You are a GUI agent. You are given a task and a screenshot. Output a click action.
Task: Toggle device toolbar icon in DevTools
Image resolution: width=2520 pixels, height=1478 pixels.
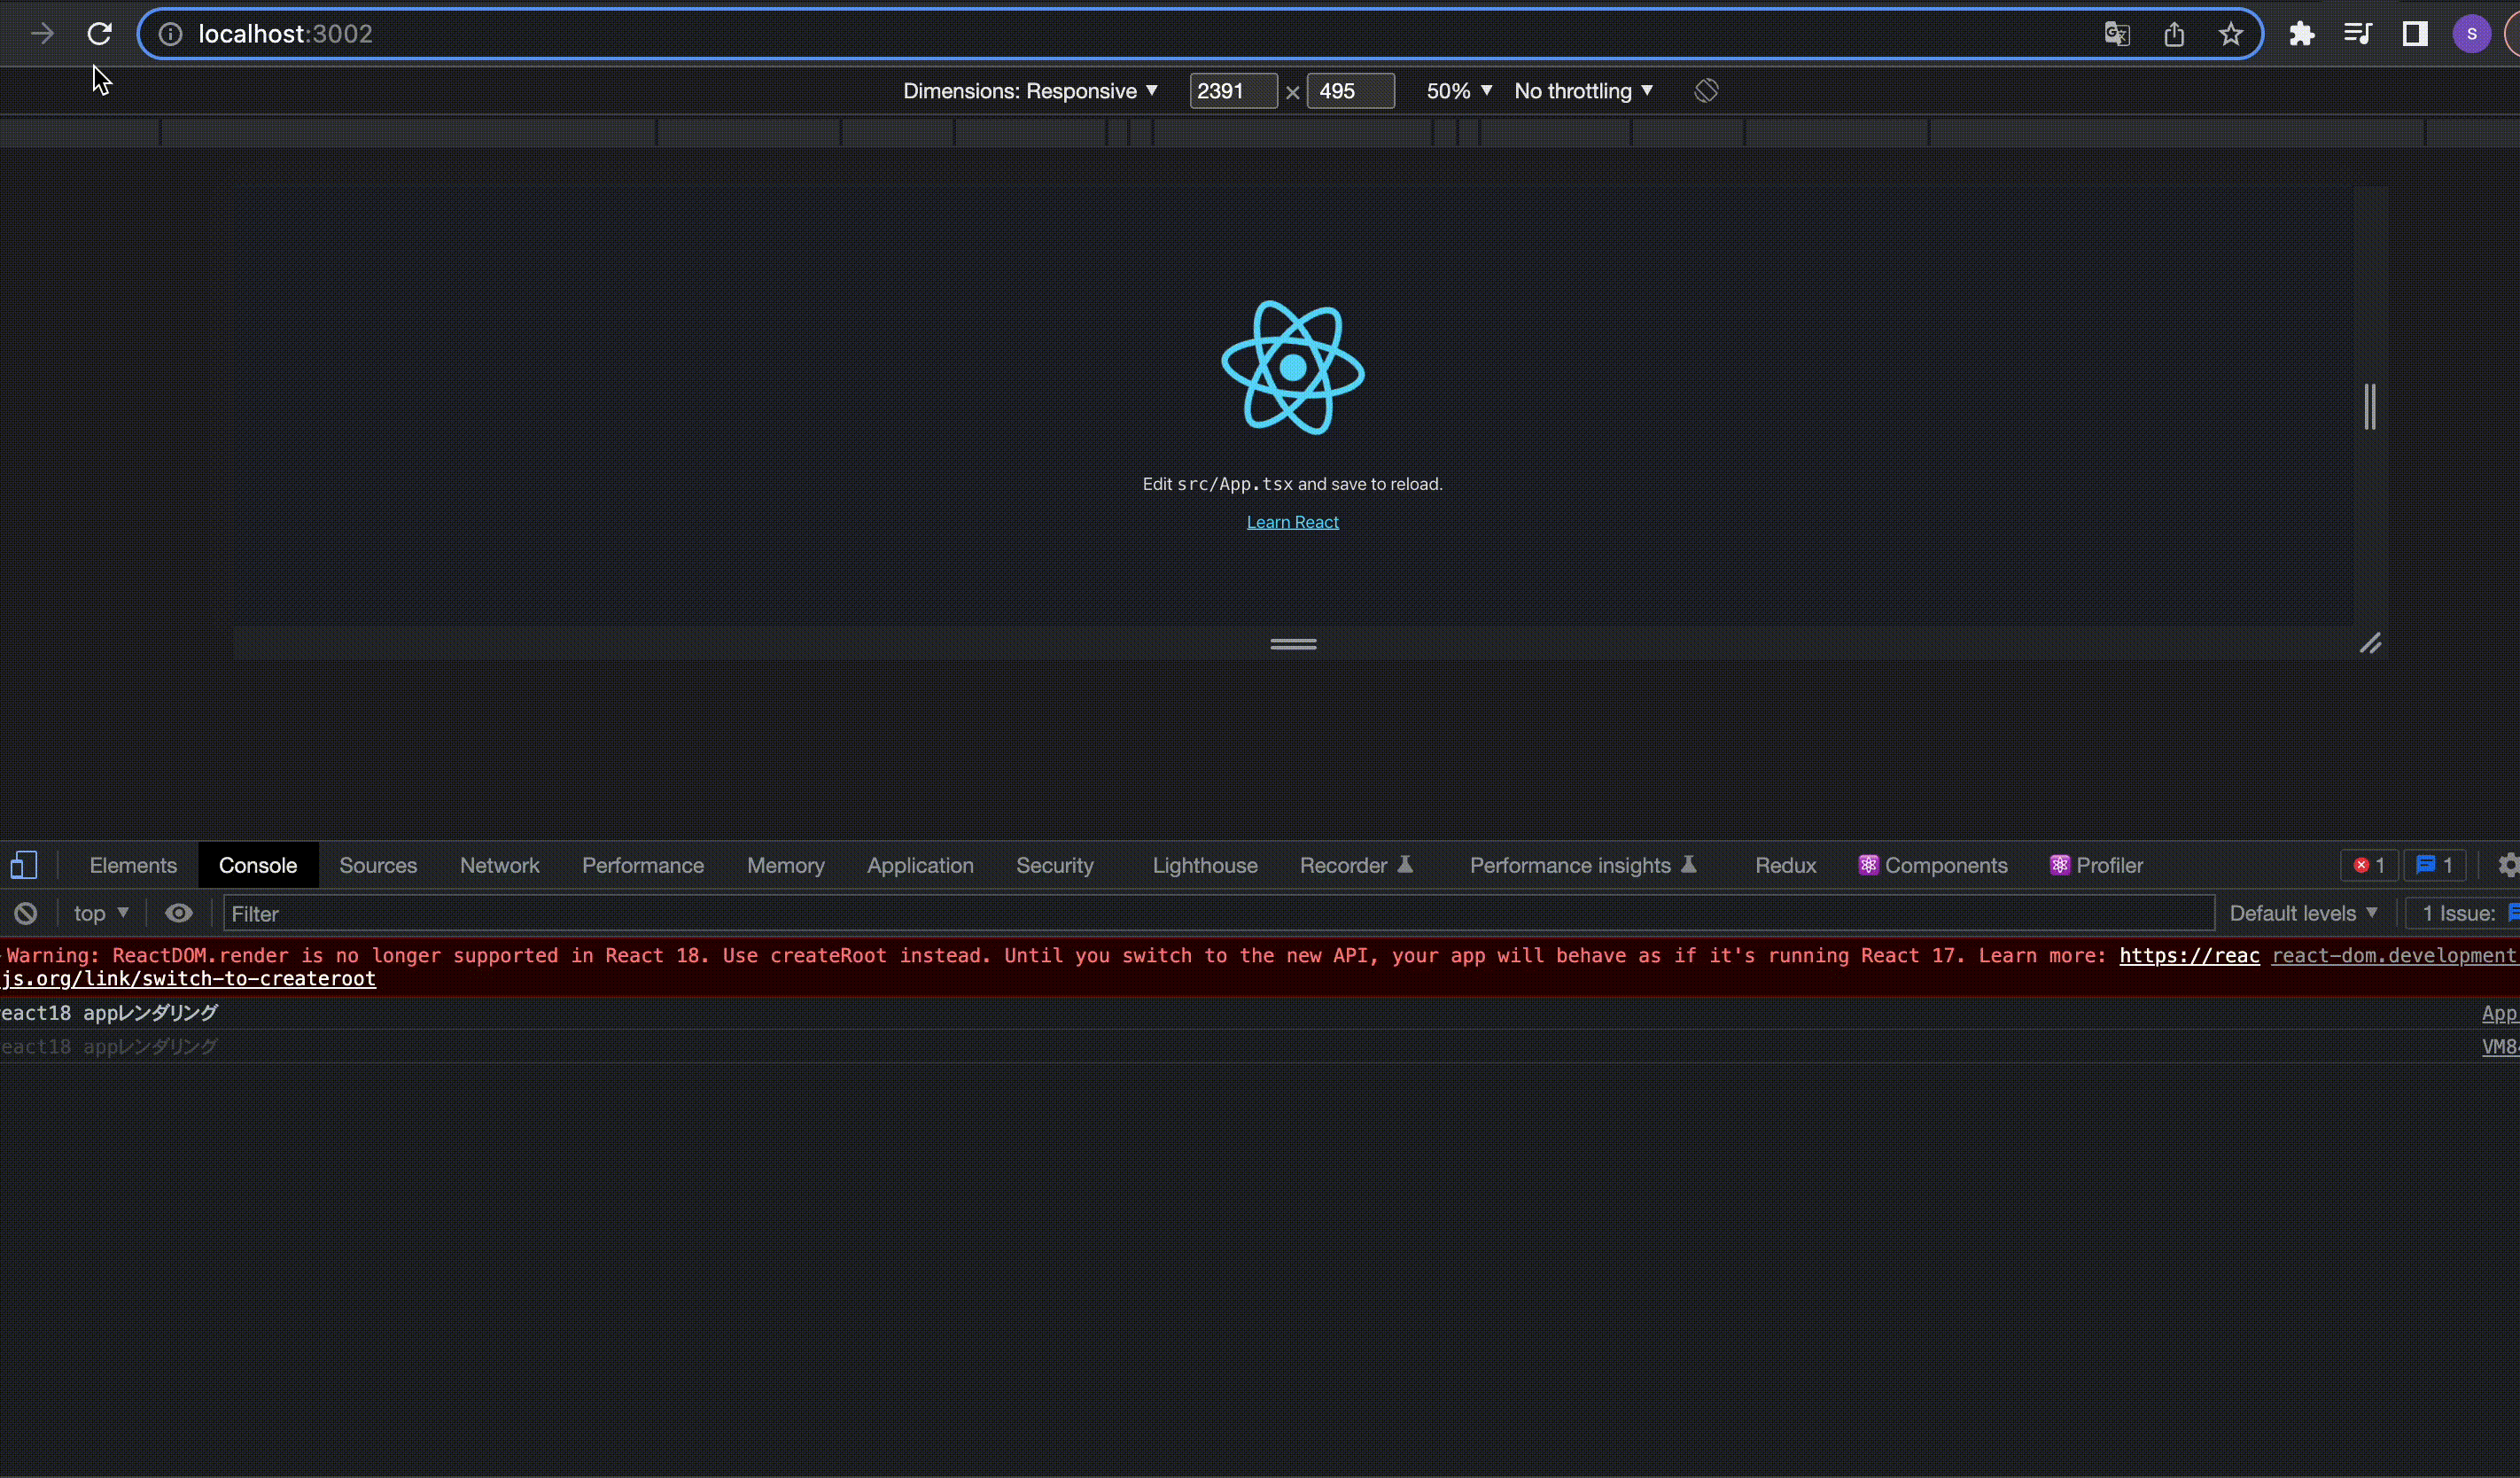24,865
